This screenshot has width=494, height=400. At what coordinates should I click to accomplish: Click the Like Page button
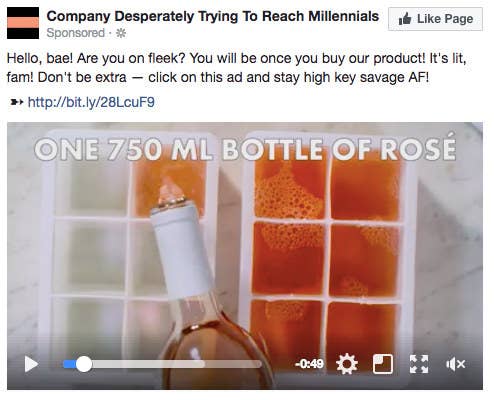click(435, 19)
